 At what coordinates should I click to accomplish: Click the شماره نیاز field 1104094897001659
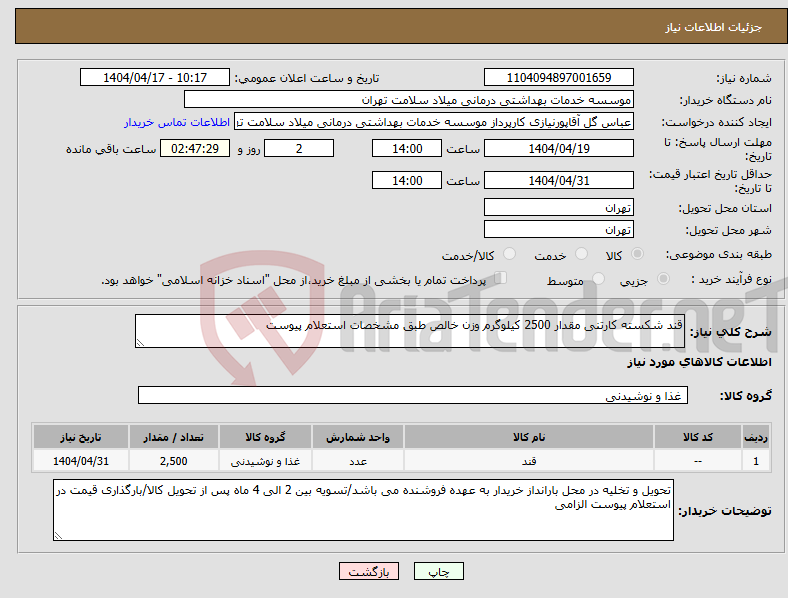click(x=558, y=77)
